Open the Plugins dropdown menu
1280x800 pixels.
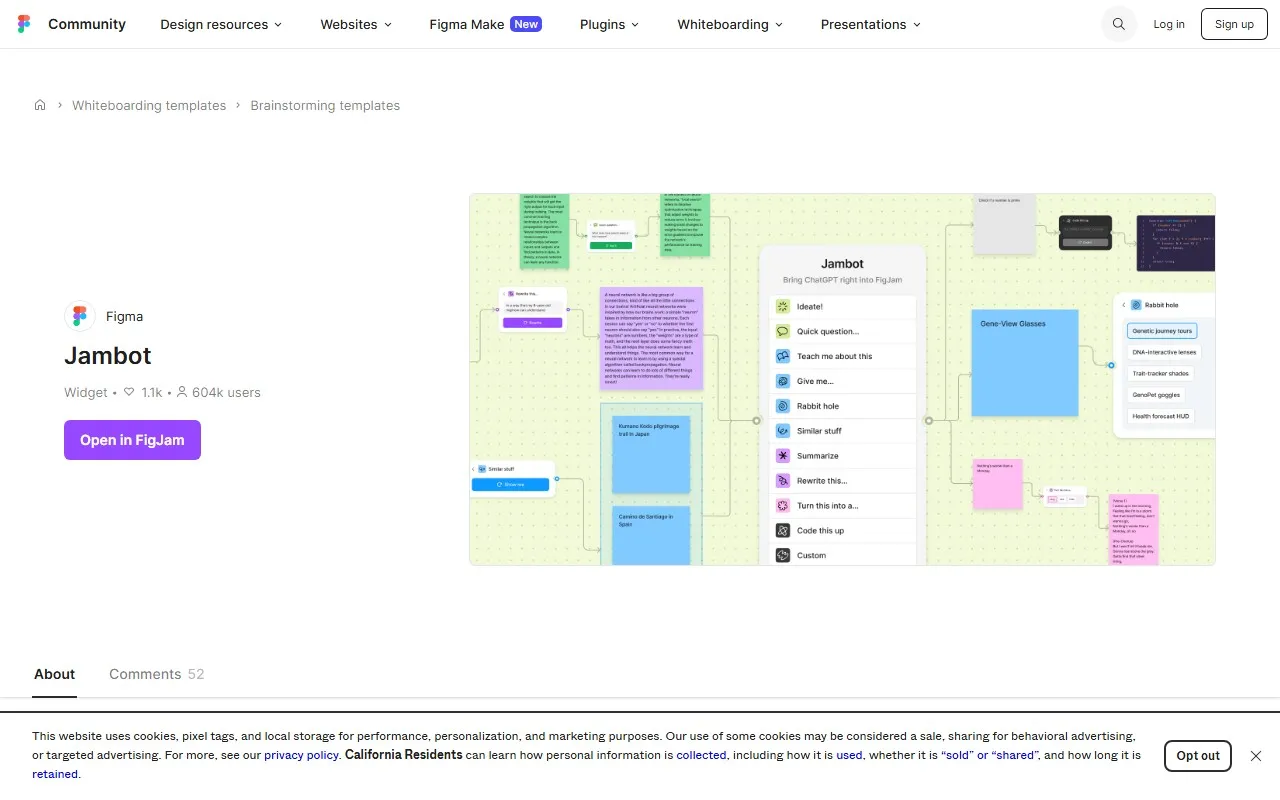click(x=609, y=24)
